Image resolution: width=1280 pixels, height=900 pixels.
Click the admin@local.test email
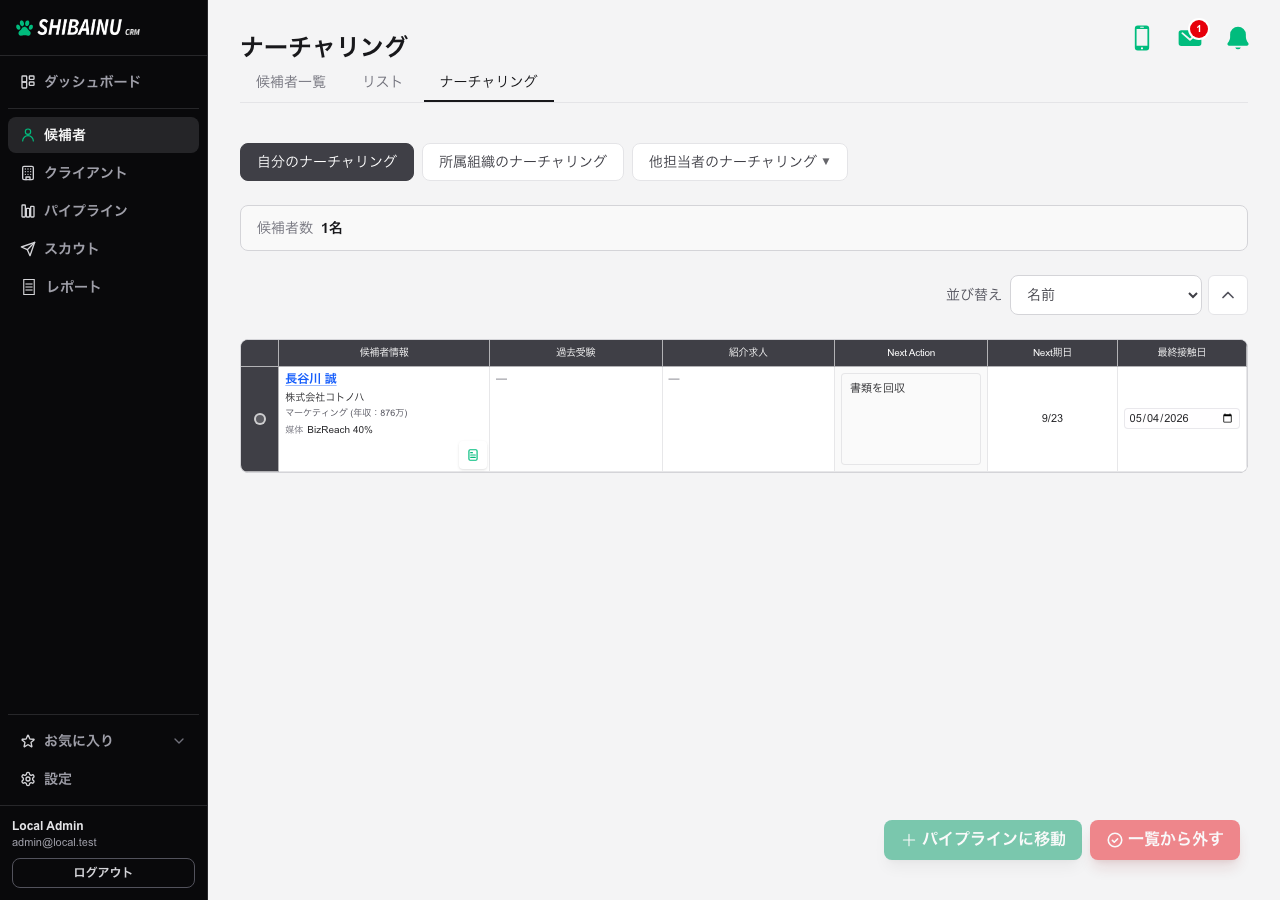pos(54,843)
